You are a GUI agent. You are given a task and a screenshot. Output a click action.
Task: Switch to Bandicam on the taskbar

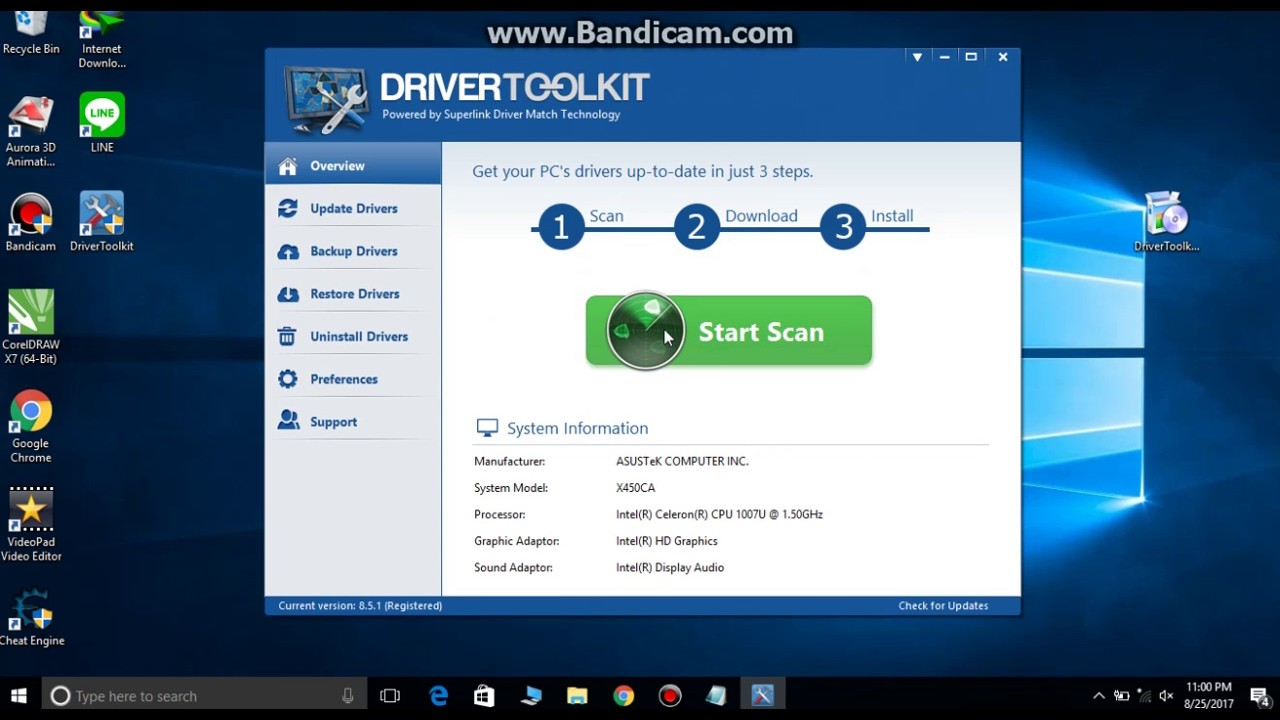pos(670,696)
